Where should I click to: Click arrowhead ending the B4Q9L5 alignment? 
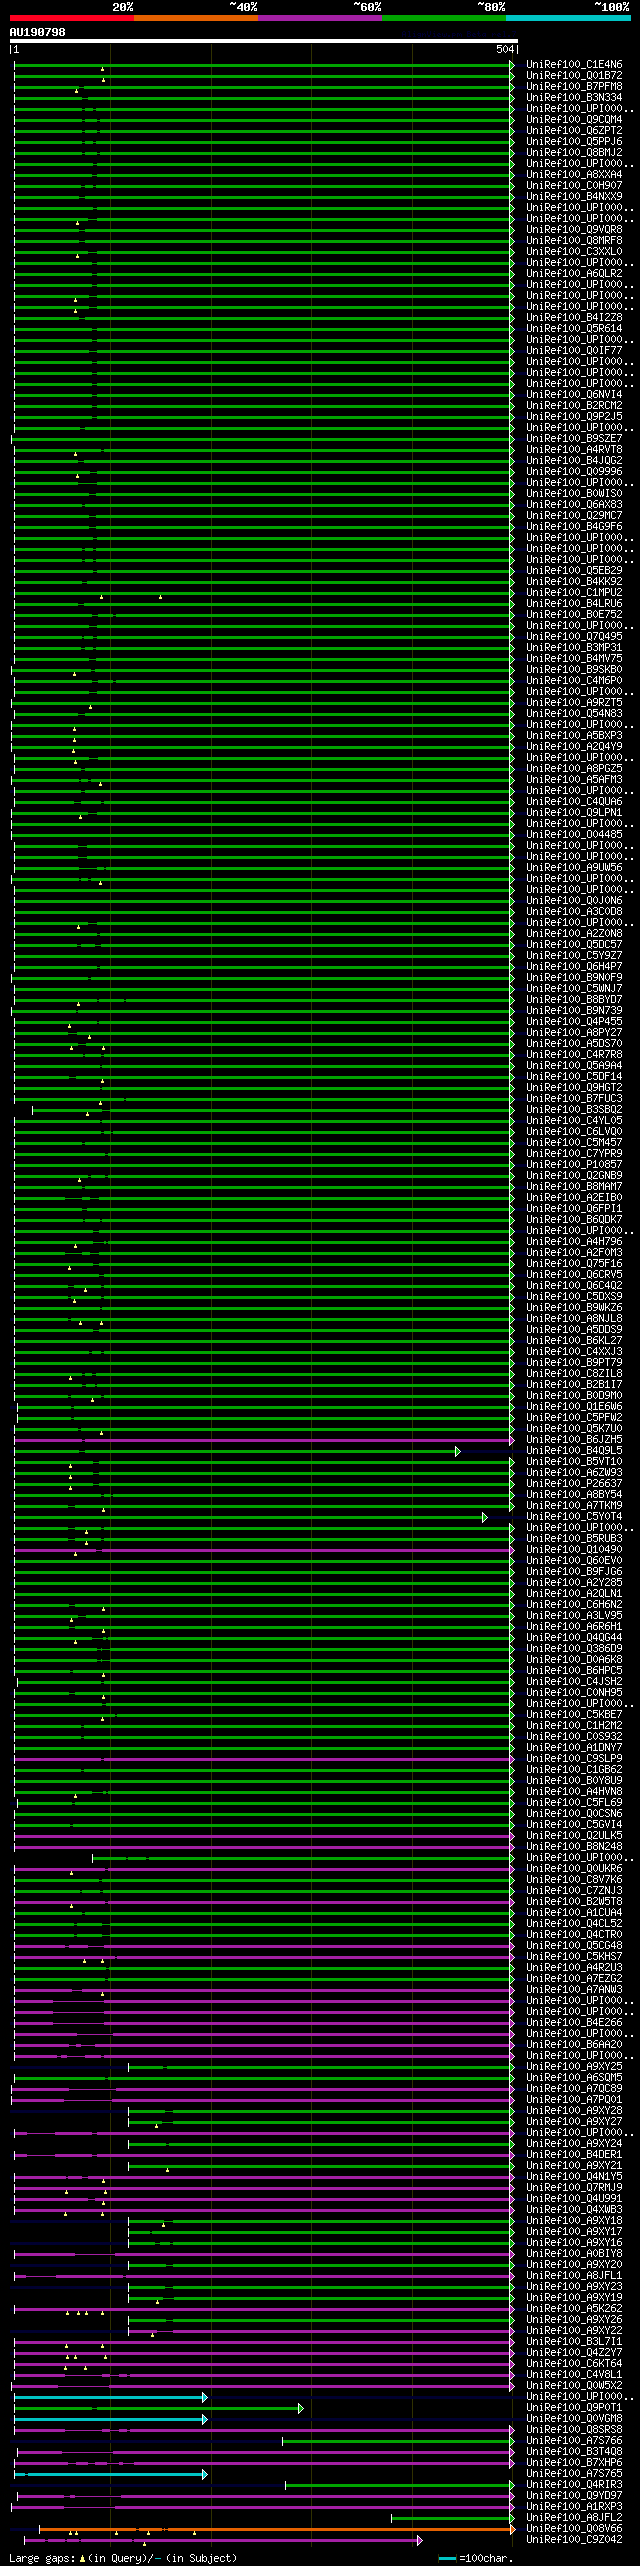457,1451
